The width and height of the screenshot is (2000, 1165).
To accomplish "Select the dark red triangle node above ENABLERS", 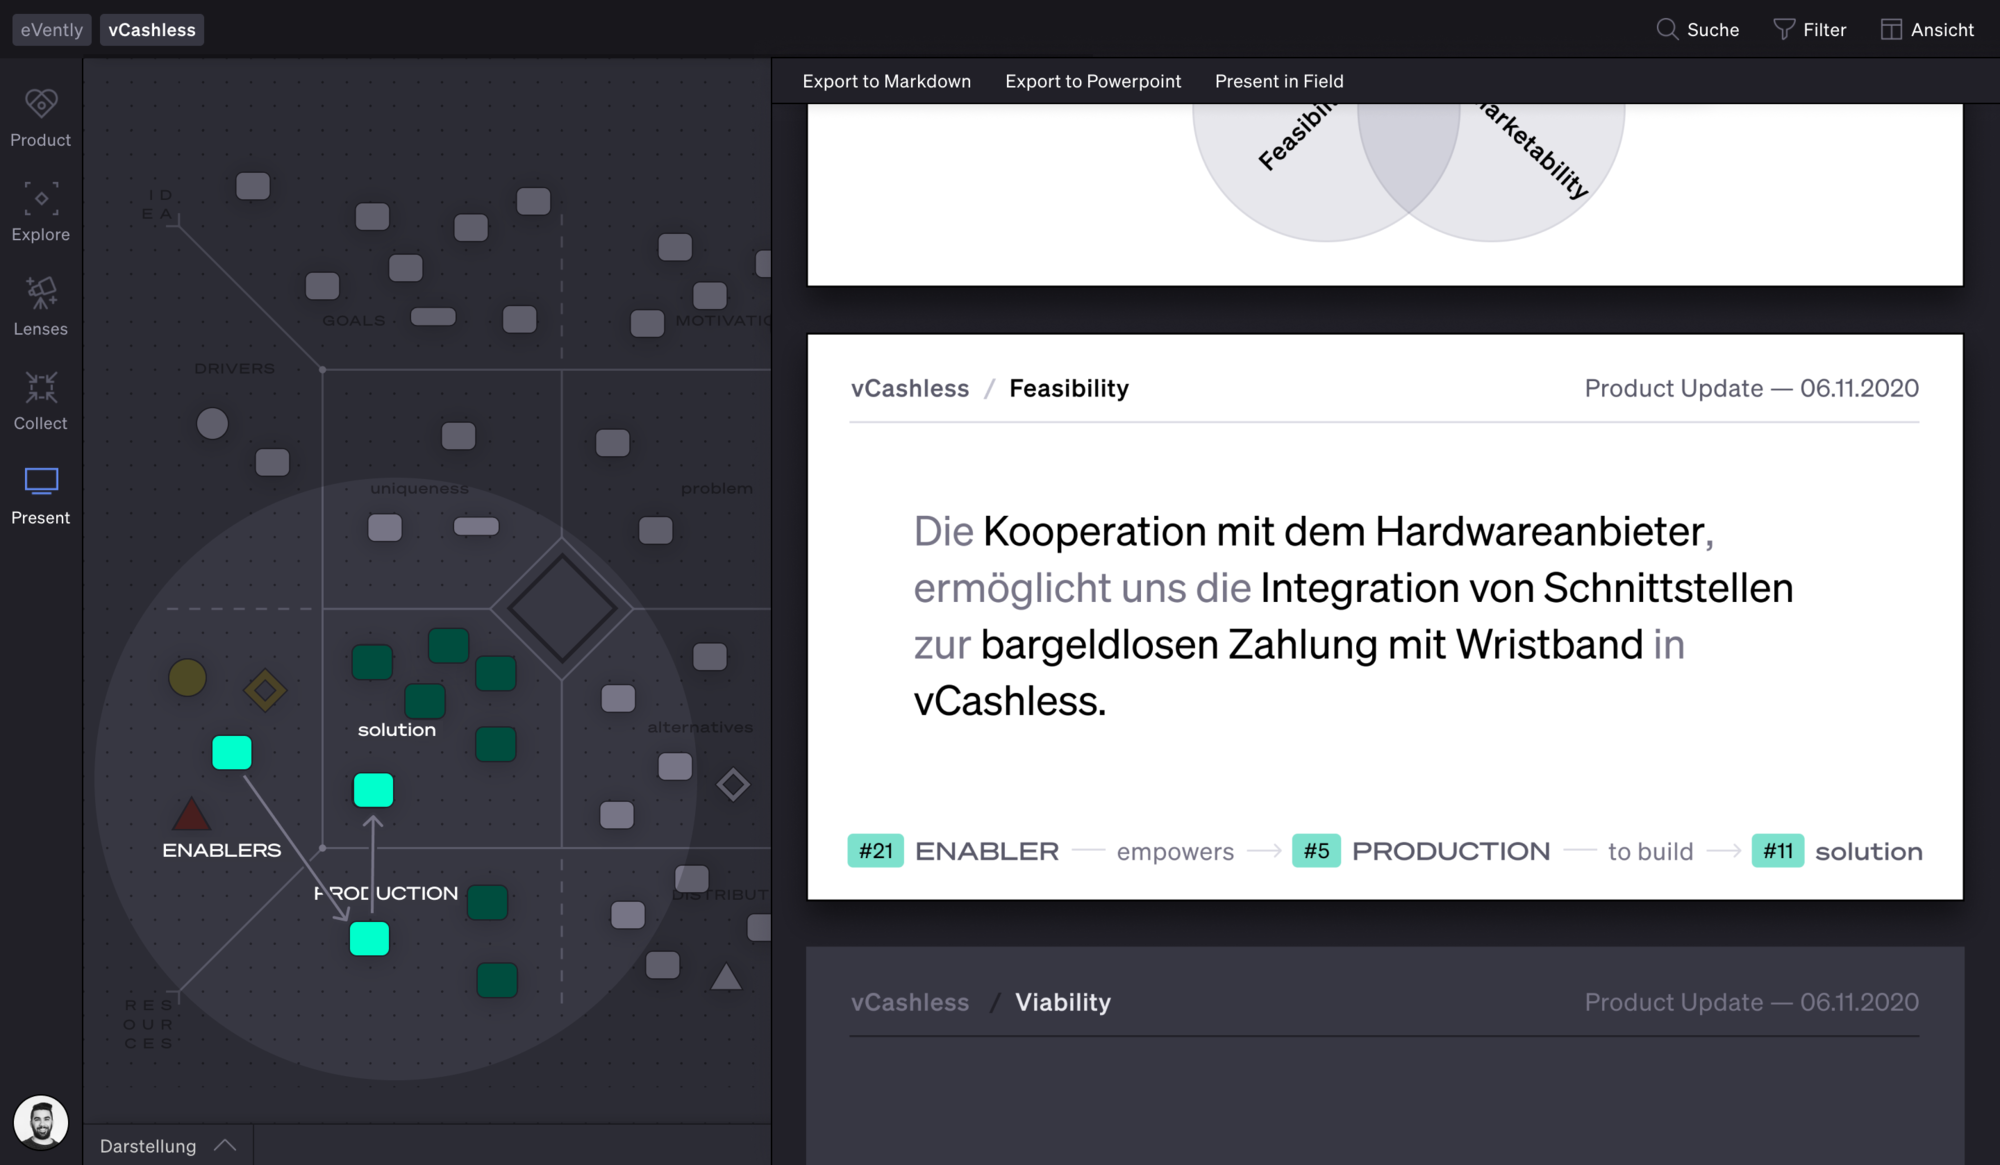I will pos(191,815).
